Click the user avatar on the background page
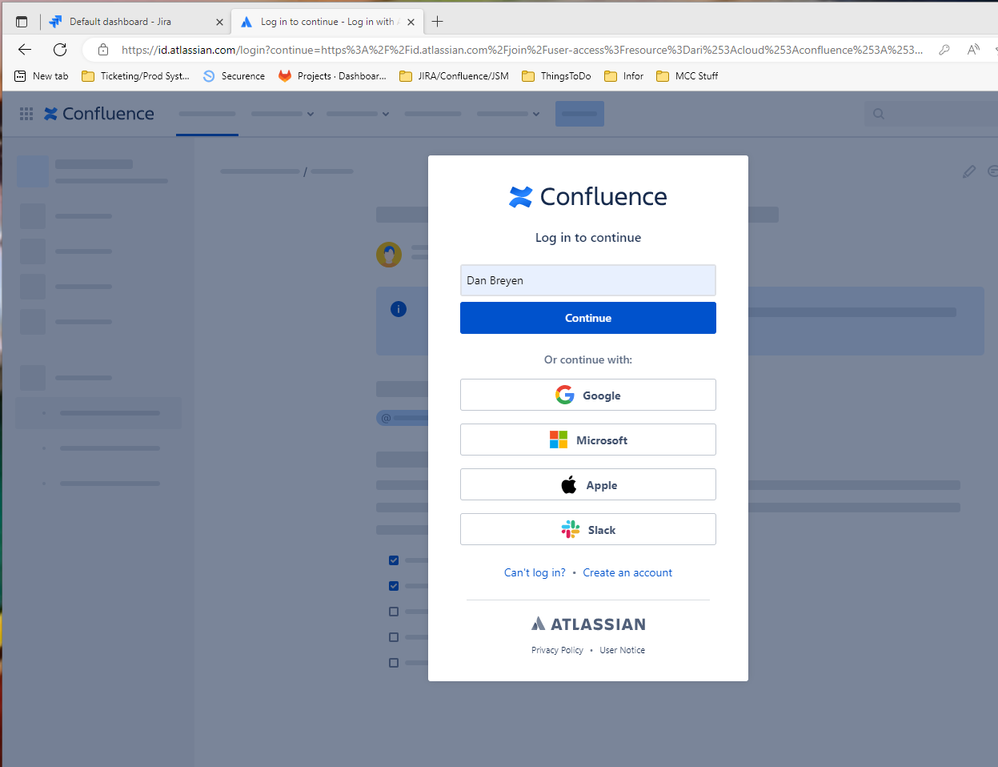This screenshot has height=767, width=998. click(389, 255)
